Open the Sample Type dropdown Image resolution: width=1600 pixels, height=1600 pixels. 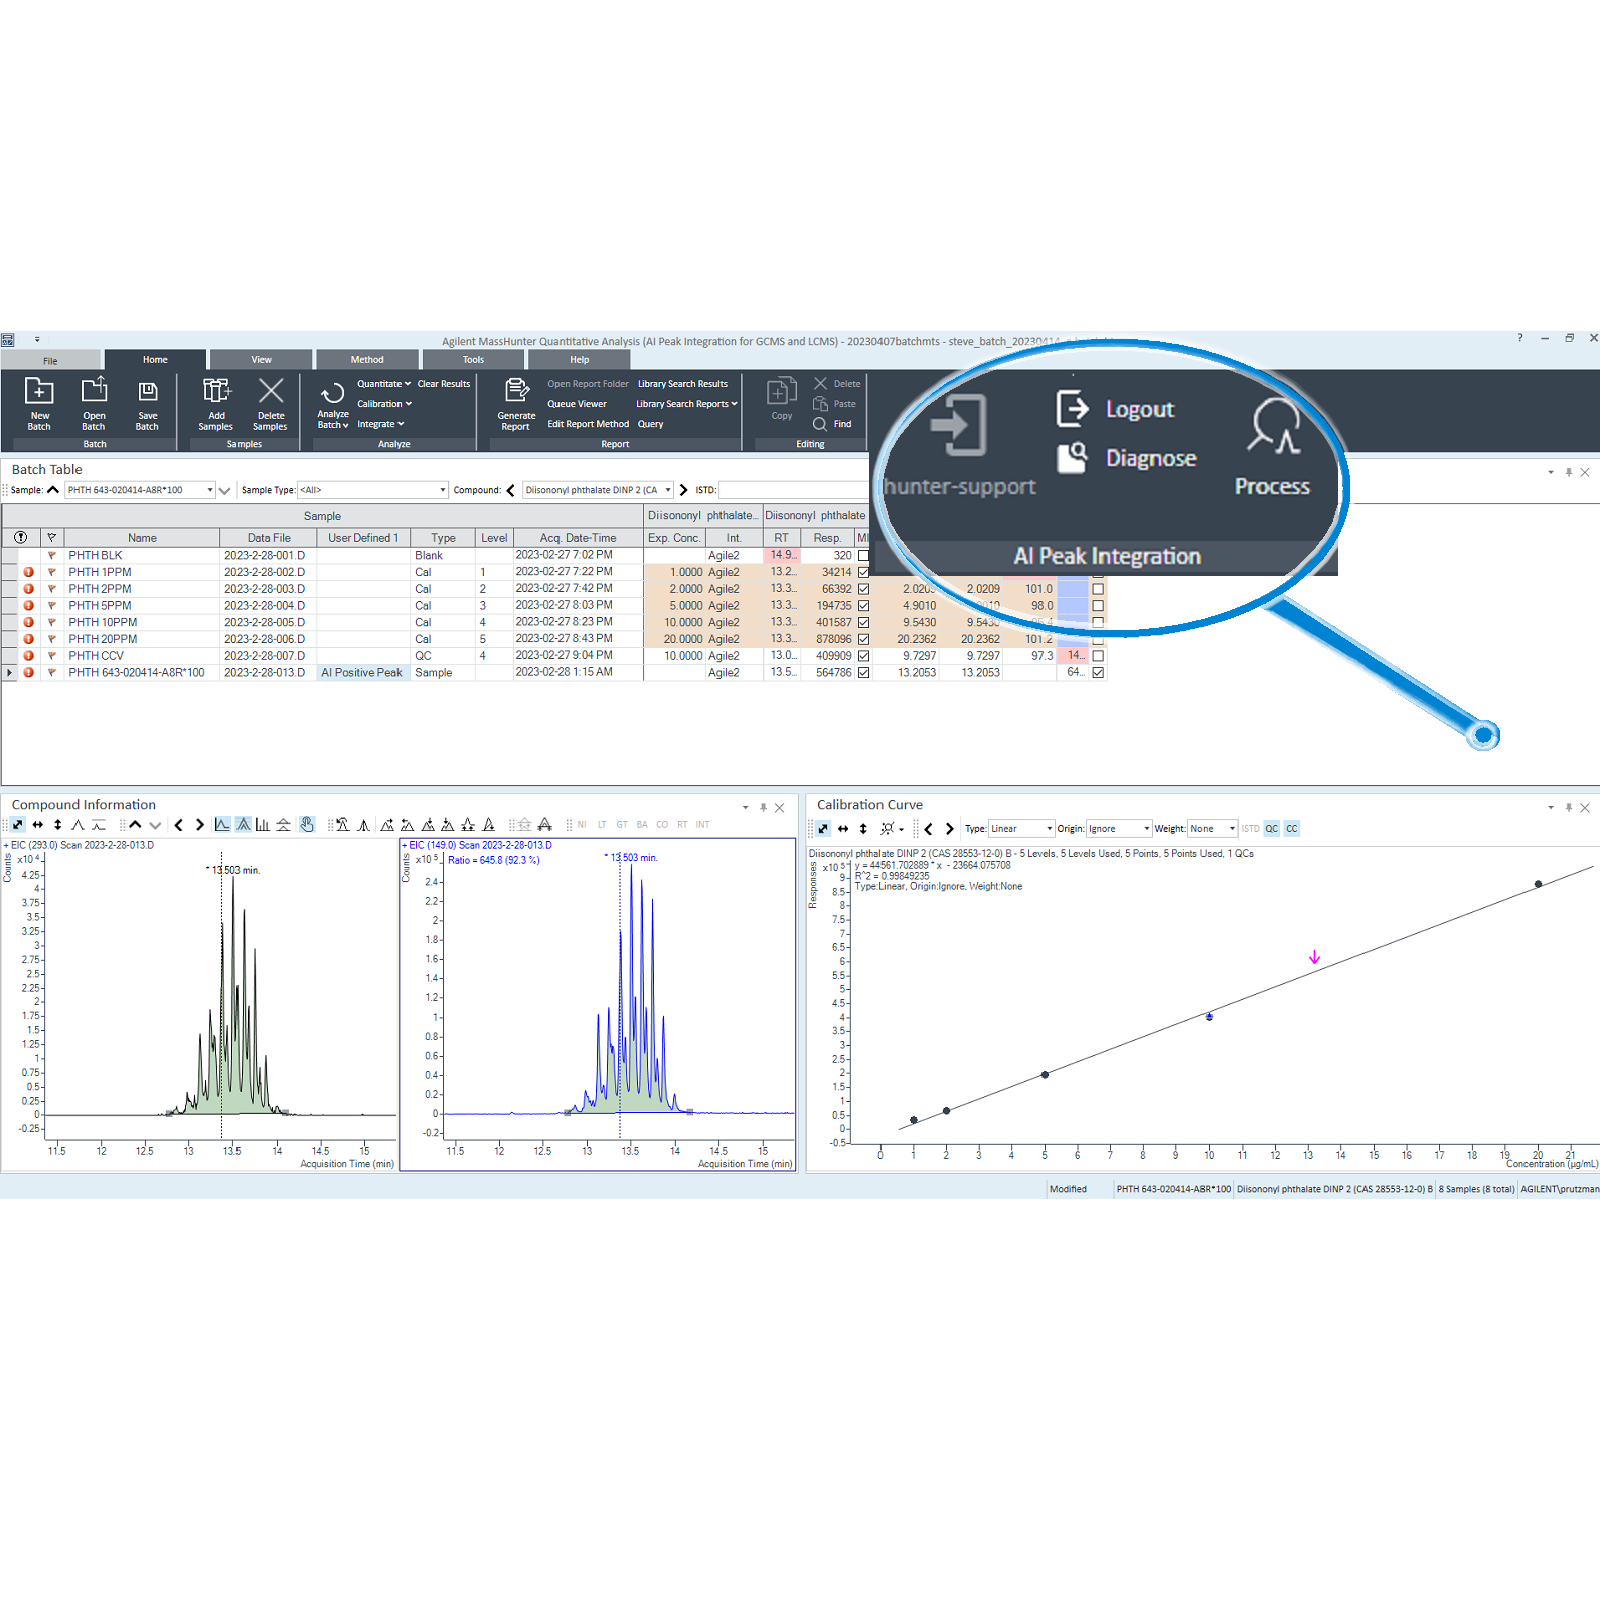[443, 490]
